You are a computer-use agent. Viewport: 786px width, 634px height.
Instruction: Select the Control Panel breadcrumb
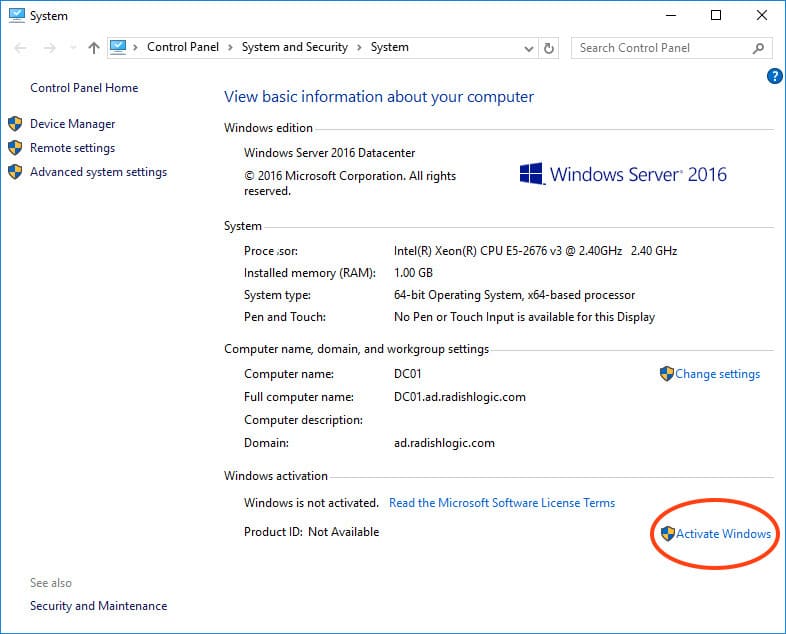pos(182,47)
